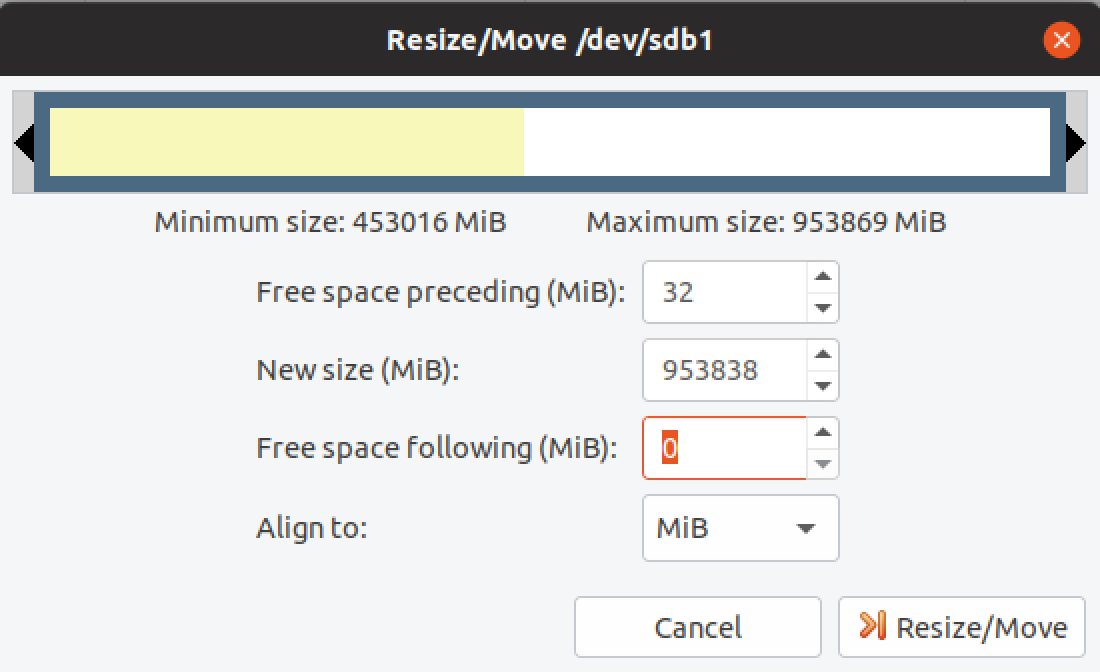This screenshot has width=1100, height=672.
Task: Confirm with the Resize/Move button
Action: (x=961, y=627)
